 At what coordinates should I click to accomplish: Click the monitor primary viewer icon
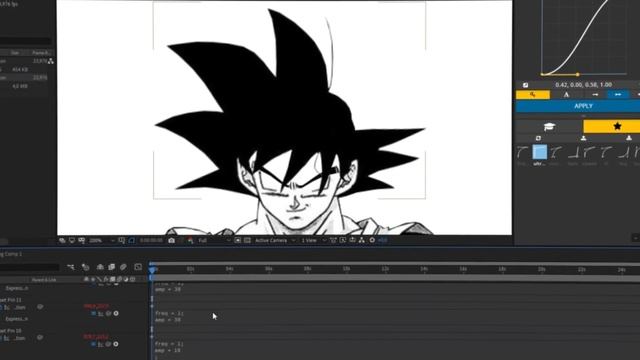(72, 240)
